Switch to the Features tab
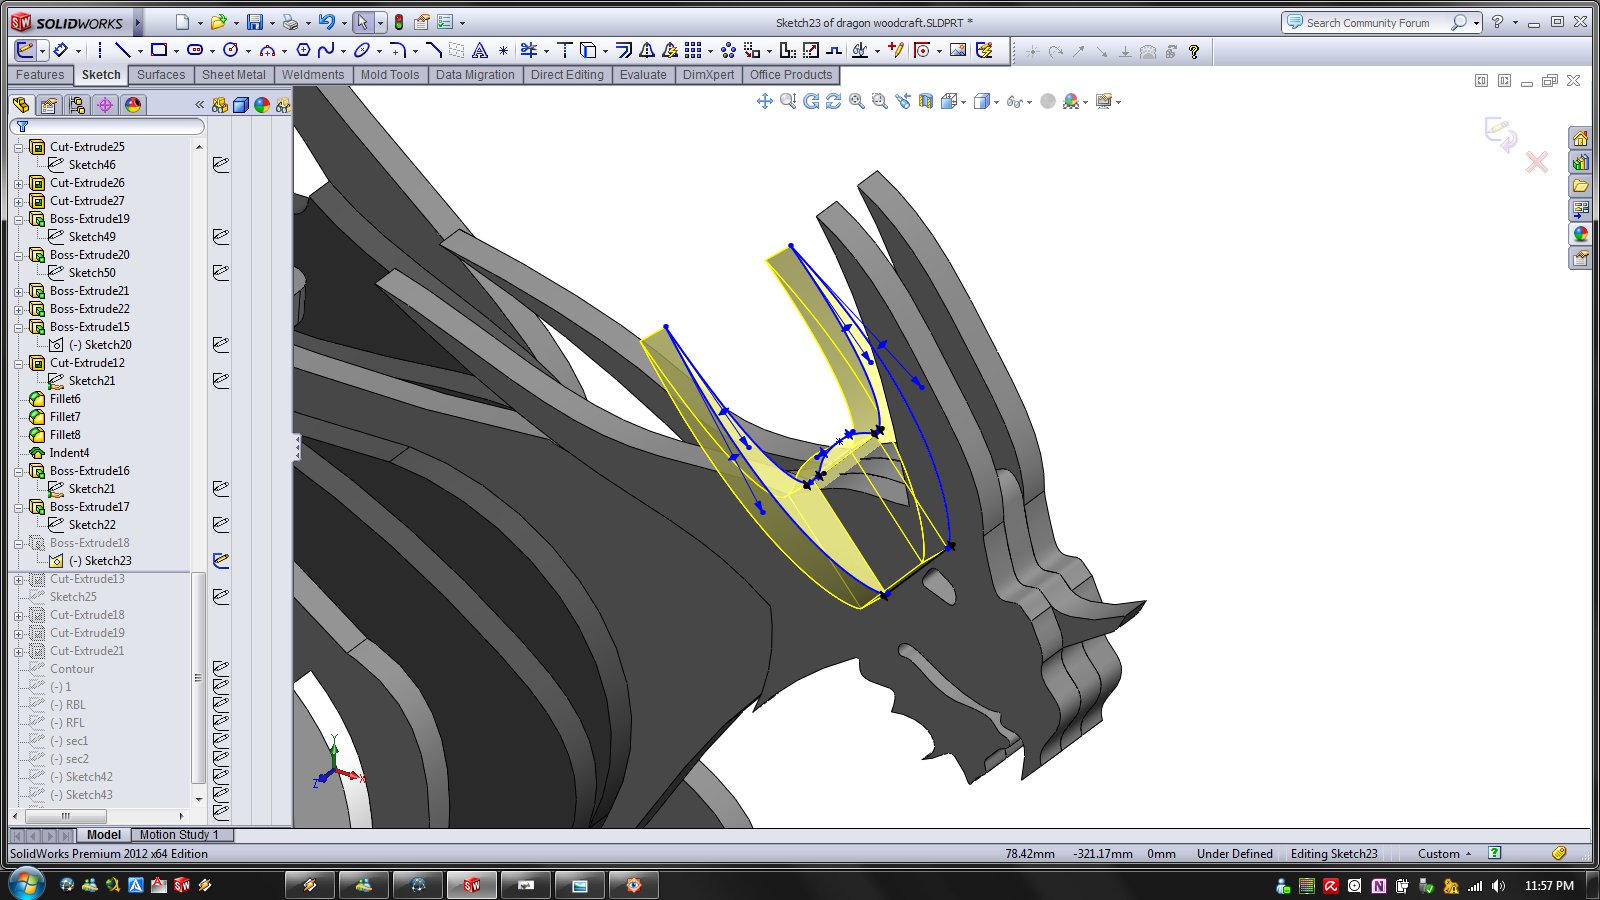Screen dimensions: 1600x900 pos(40,75)
